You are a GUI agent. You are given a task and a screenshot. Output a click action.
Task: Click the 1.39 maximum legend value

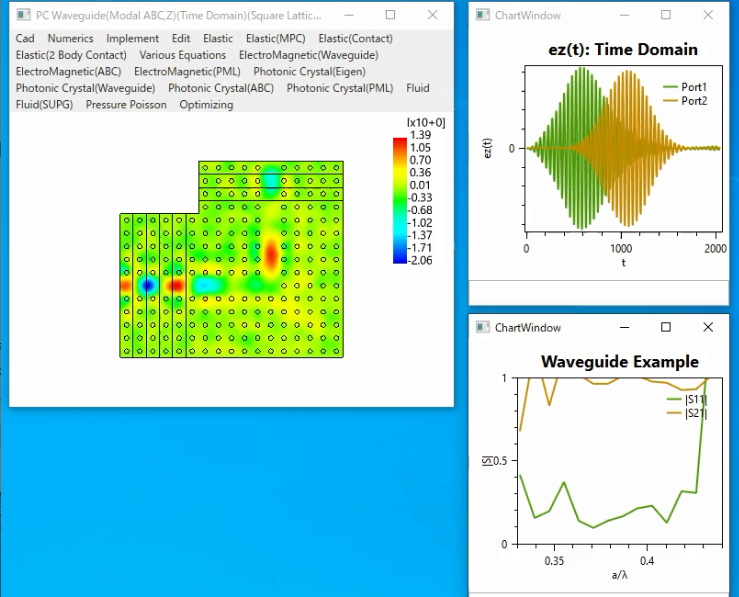tap(420, 135)
